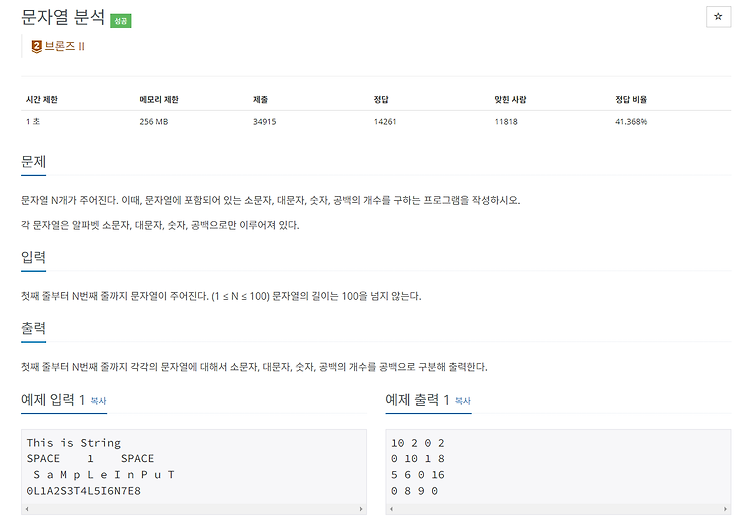This screenshot has height=523, width=750.
Task: Click the output description ending 구분해 출력한다
Action: point(254,367)
